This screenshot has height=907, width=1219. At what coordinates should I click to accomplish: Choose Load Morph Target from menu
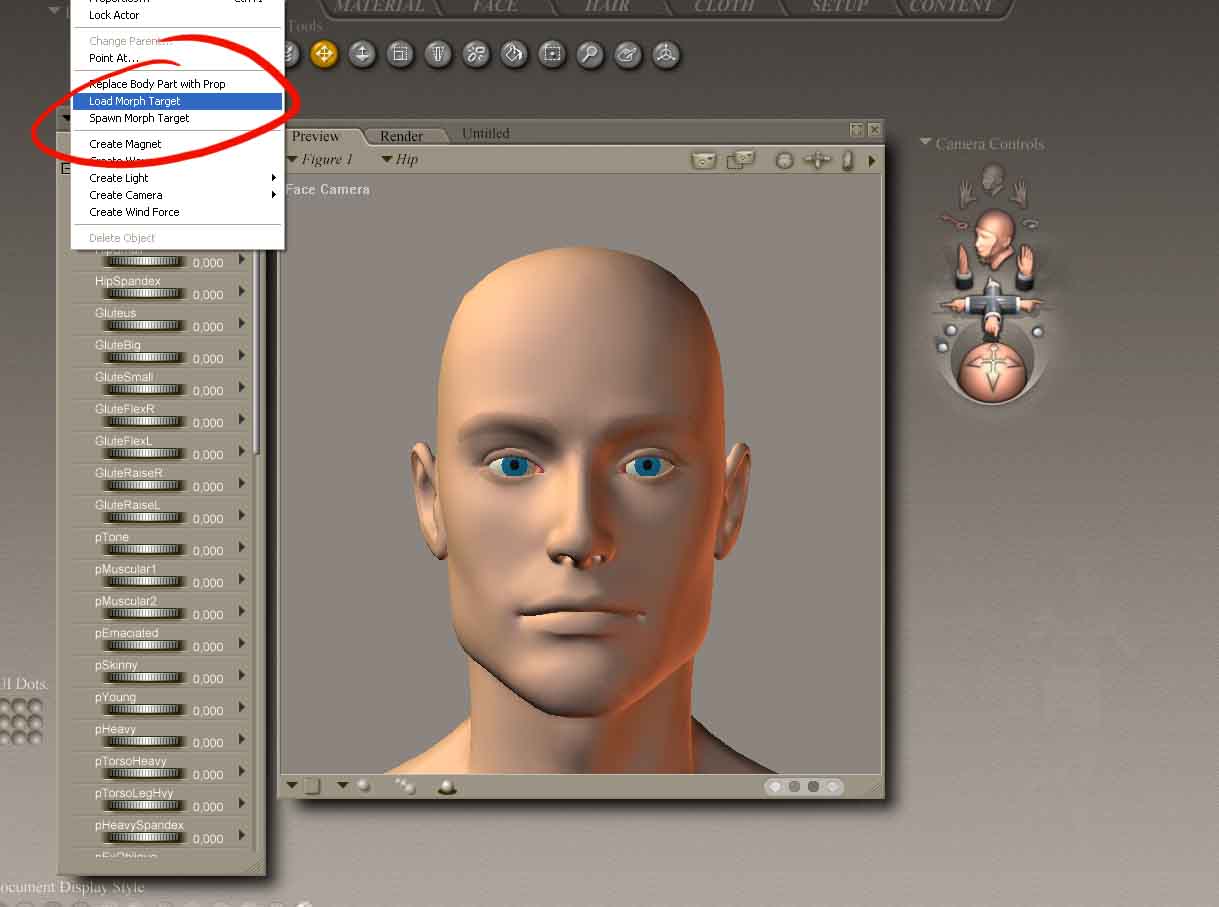[178, 101]
